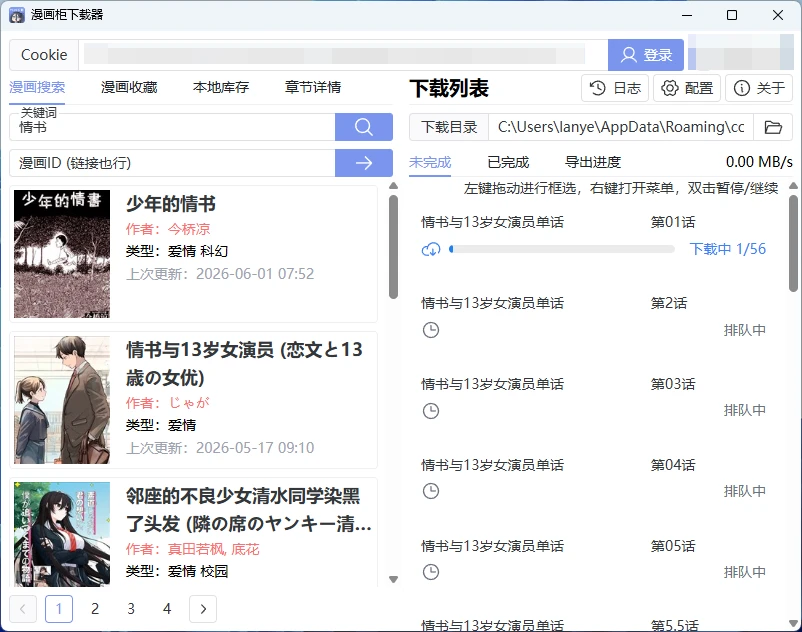The width and height of the screenshot is (802, 632).
Task: Click the download list scrollbar thumb
Action: [x=793, y=244]
